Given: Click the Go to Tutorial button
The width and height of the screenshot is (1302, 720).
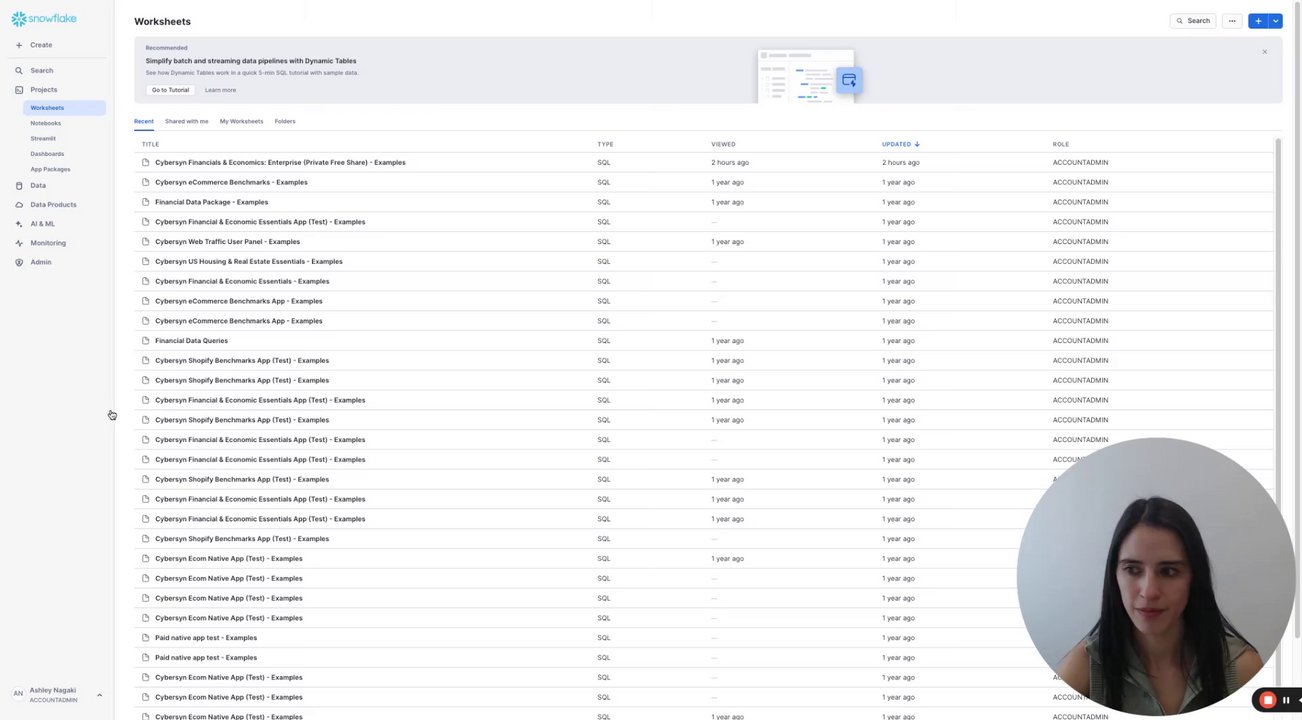Looking at the screenshot, I should 170,90.
